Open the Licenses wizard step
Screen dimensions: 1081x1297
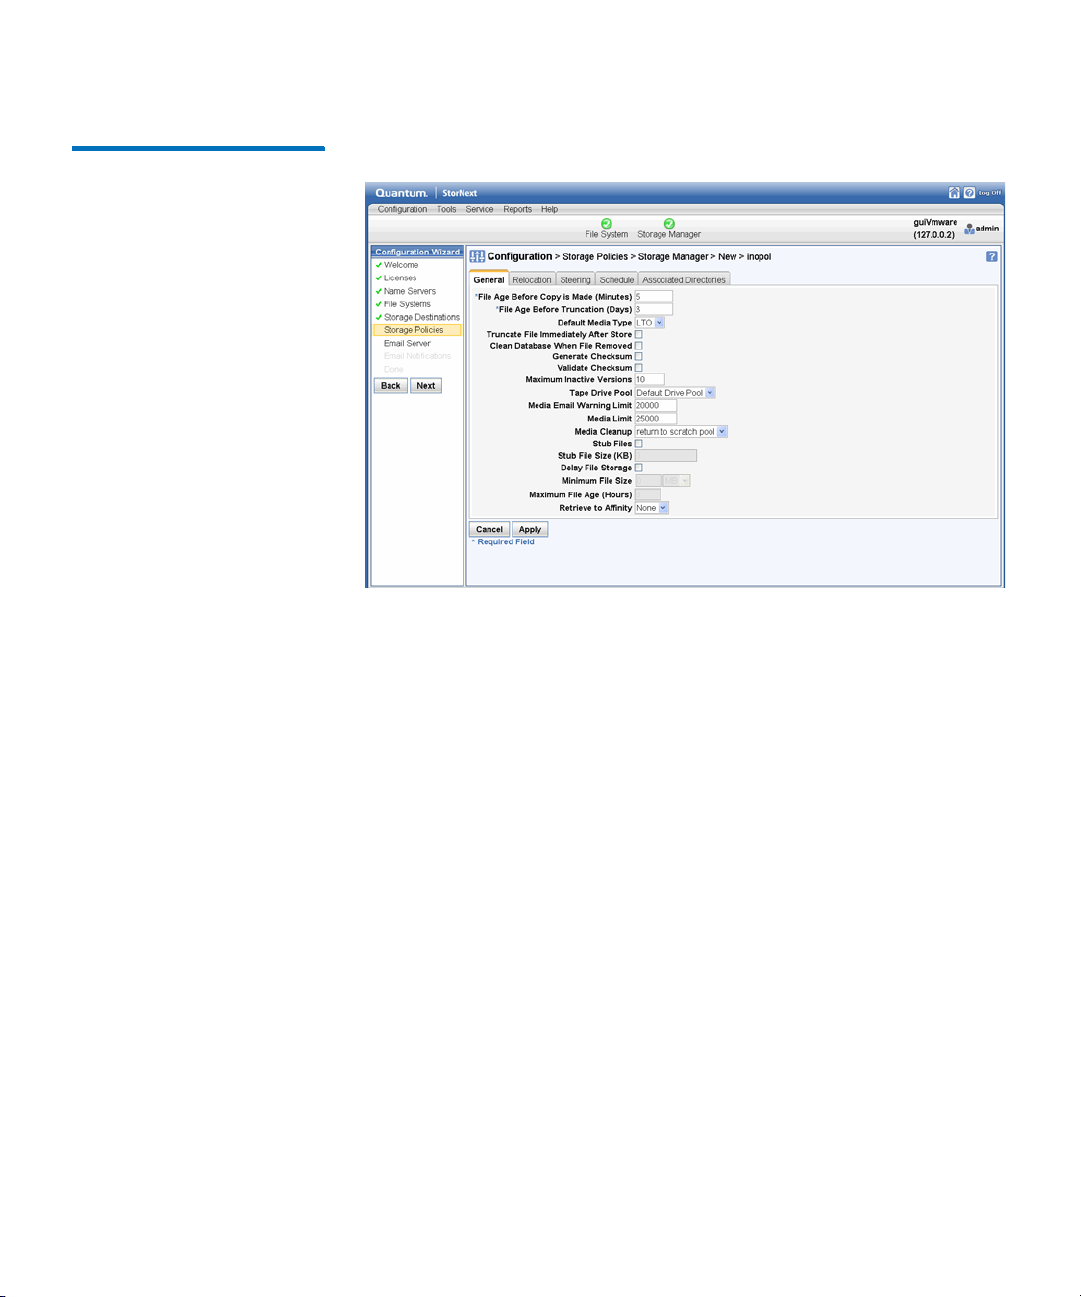click(x=400, y=278)
